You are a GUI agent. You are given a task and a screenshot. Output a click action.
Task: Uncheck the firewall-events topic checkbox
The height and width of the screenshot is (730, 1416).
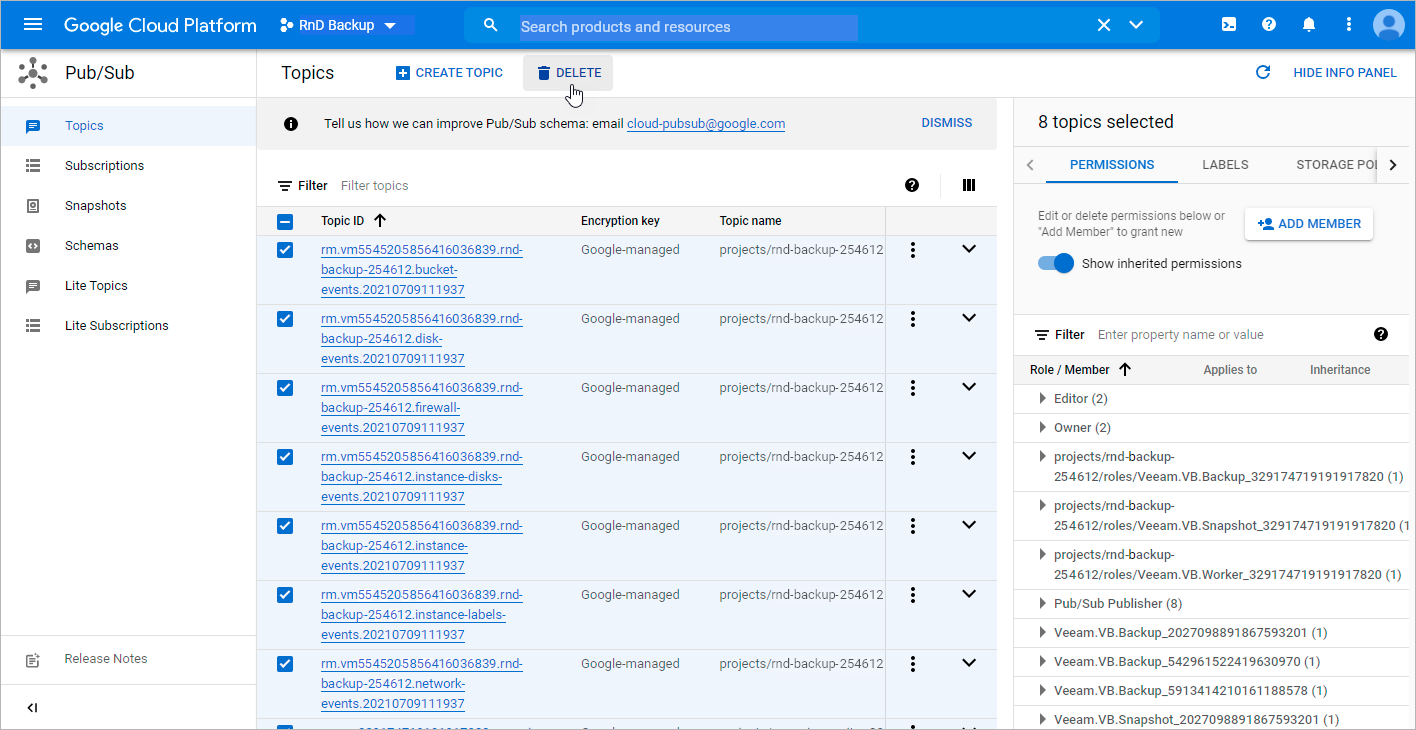[285, 388]
